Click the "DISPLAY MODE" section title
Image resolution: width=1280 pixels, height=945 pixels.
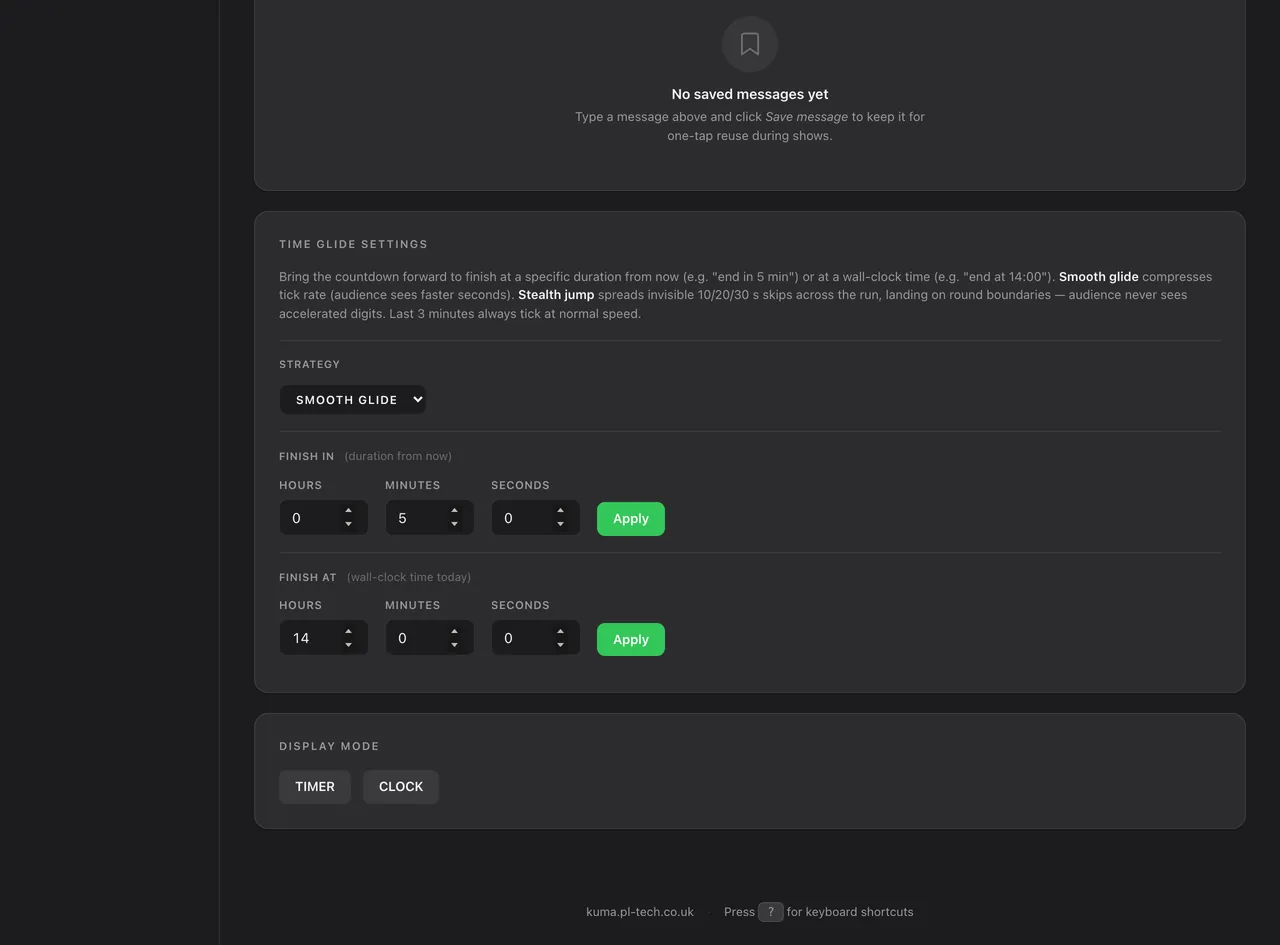[329, 746]
